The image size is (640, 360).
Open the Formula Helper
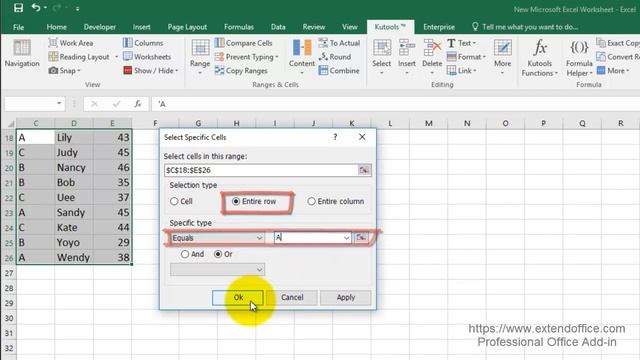point(579,58)
